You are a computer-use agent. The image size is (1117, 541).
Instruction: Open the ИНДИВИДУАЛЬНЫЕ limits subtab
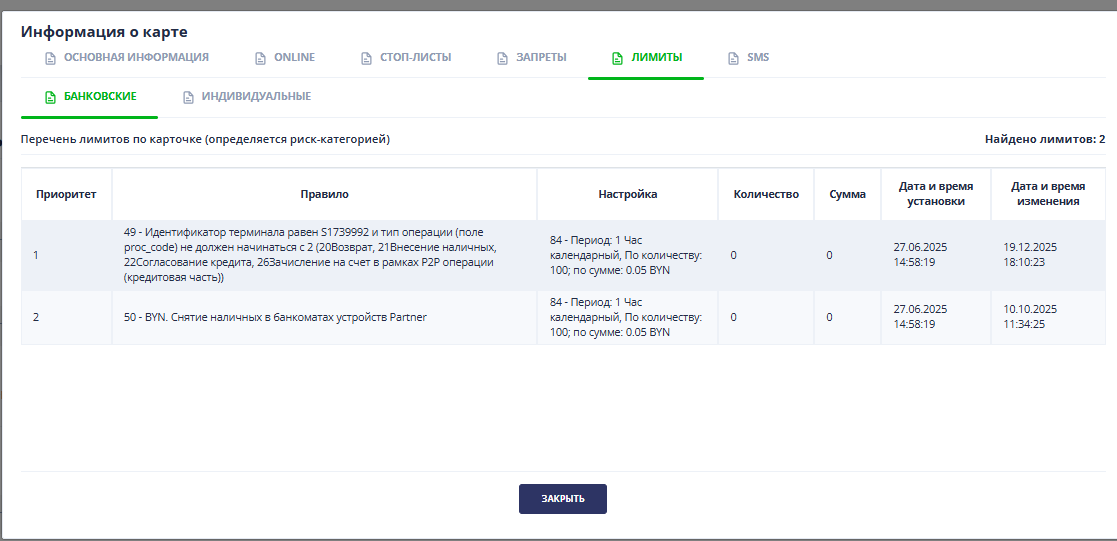(256, 96)
